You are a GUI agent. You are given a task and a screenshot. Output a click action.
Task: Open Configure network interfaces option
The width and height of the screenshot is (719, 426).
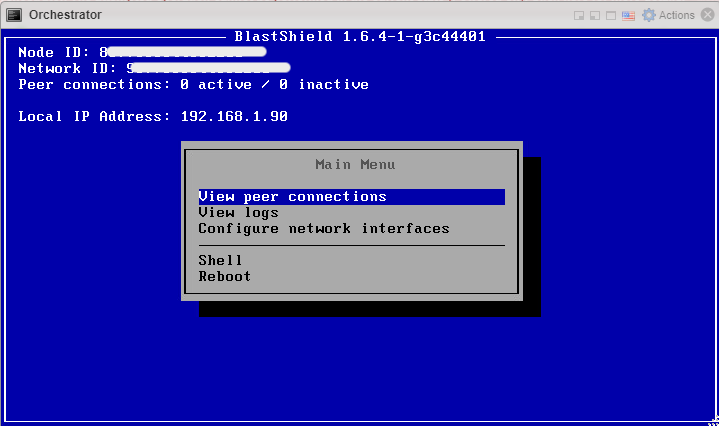click(323, 229)
